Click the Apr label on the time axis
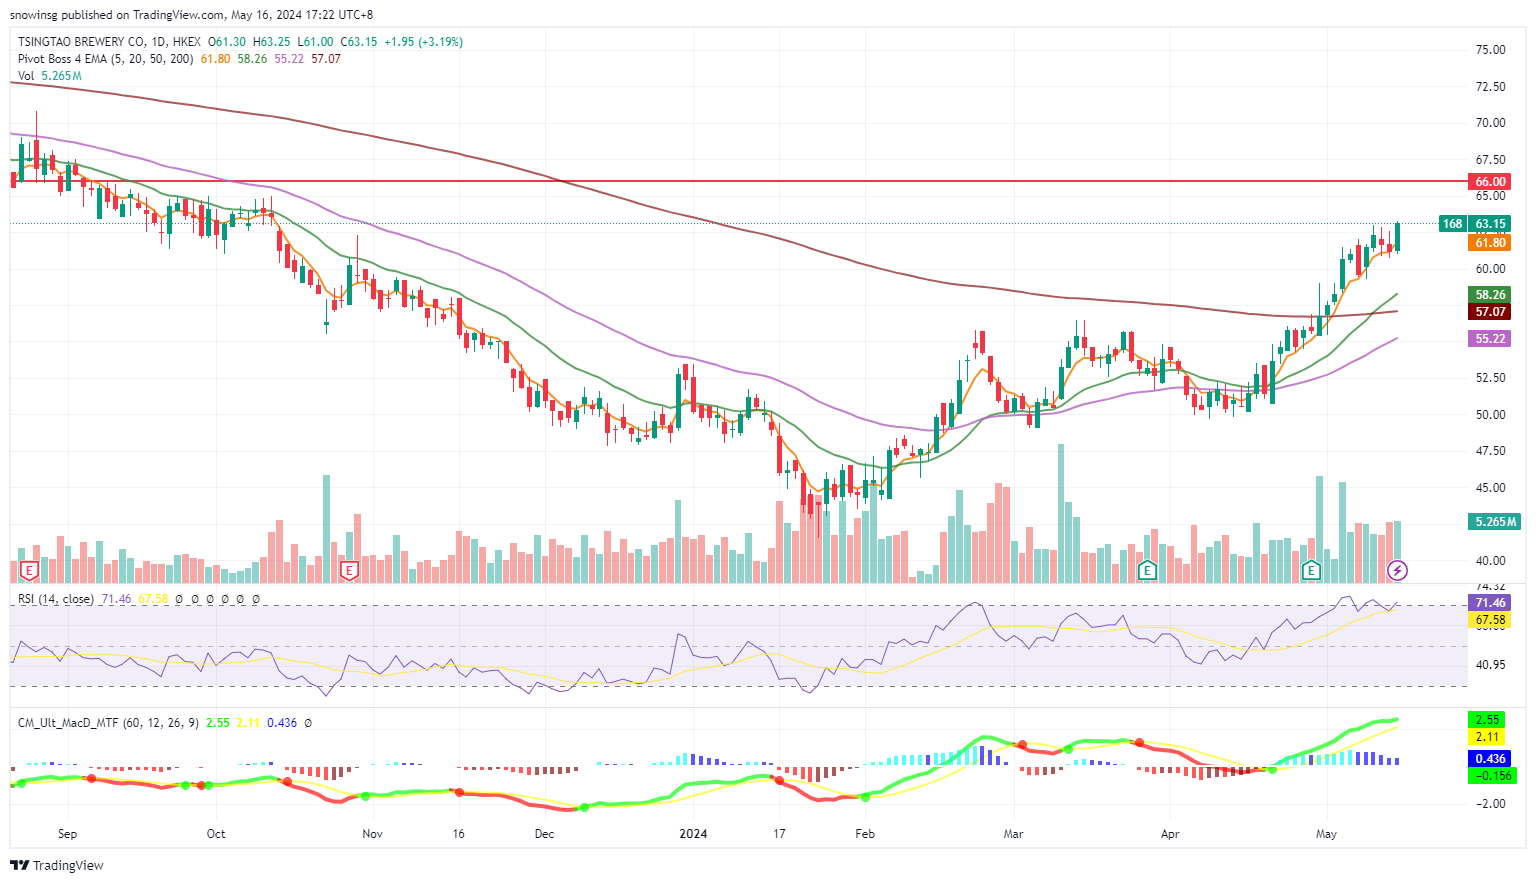The height and width of the screenshot is (883, 1536). (1170, 834)
